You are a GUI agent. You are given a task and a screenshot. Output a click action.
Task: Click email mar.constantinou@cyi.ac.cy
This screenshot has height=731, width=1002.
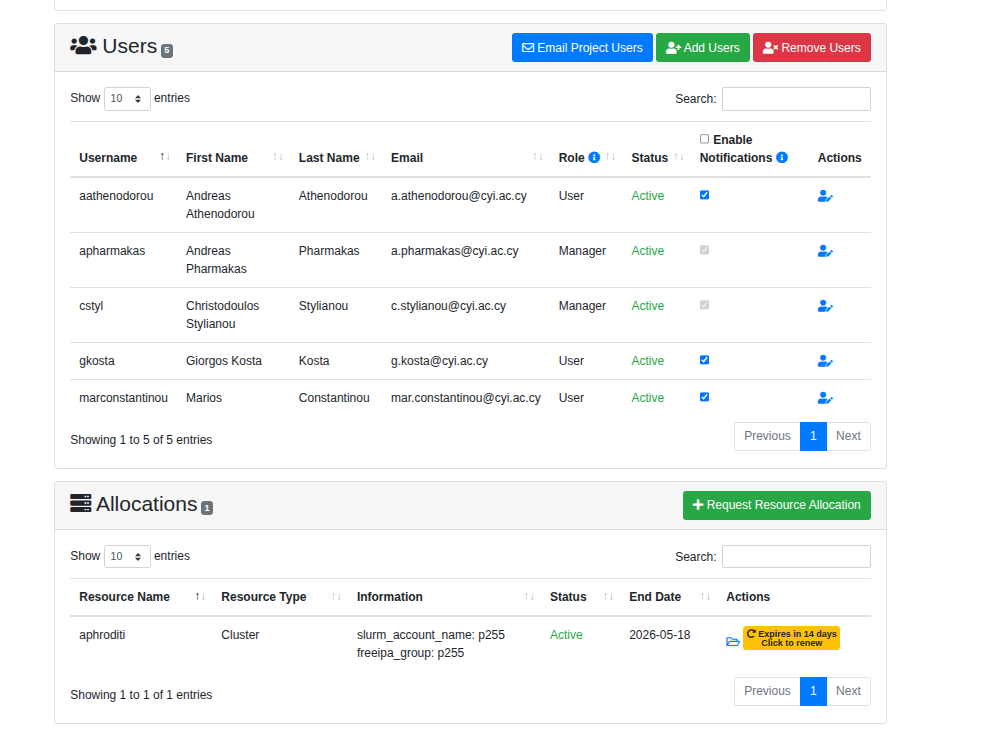(466, 398)
